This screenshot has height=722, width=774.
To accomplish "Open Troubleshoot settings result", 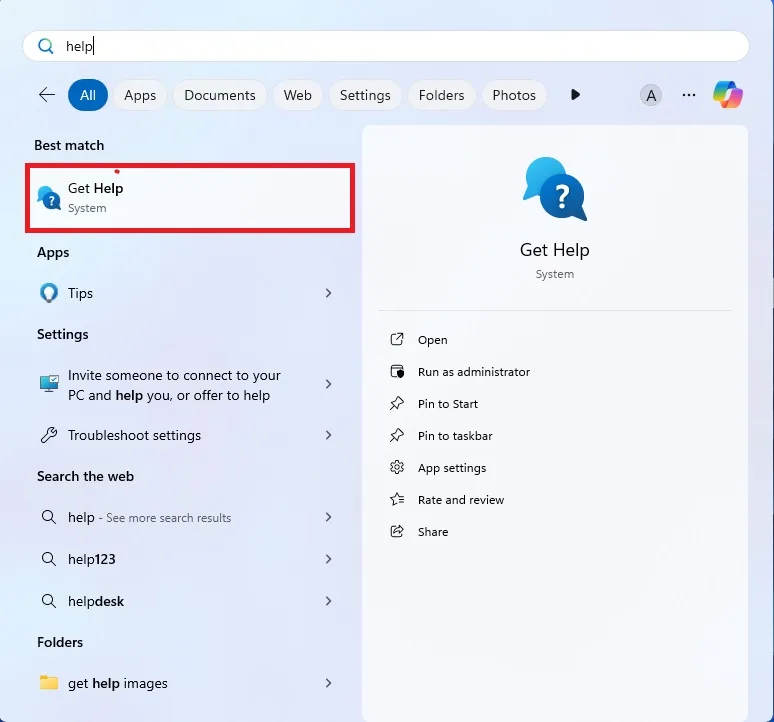I will coord(185,435).
